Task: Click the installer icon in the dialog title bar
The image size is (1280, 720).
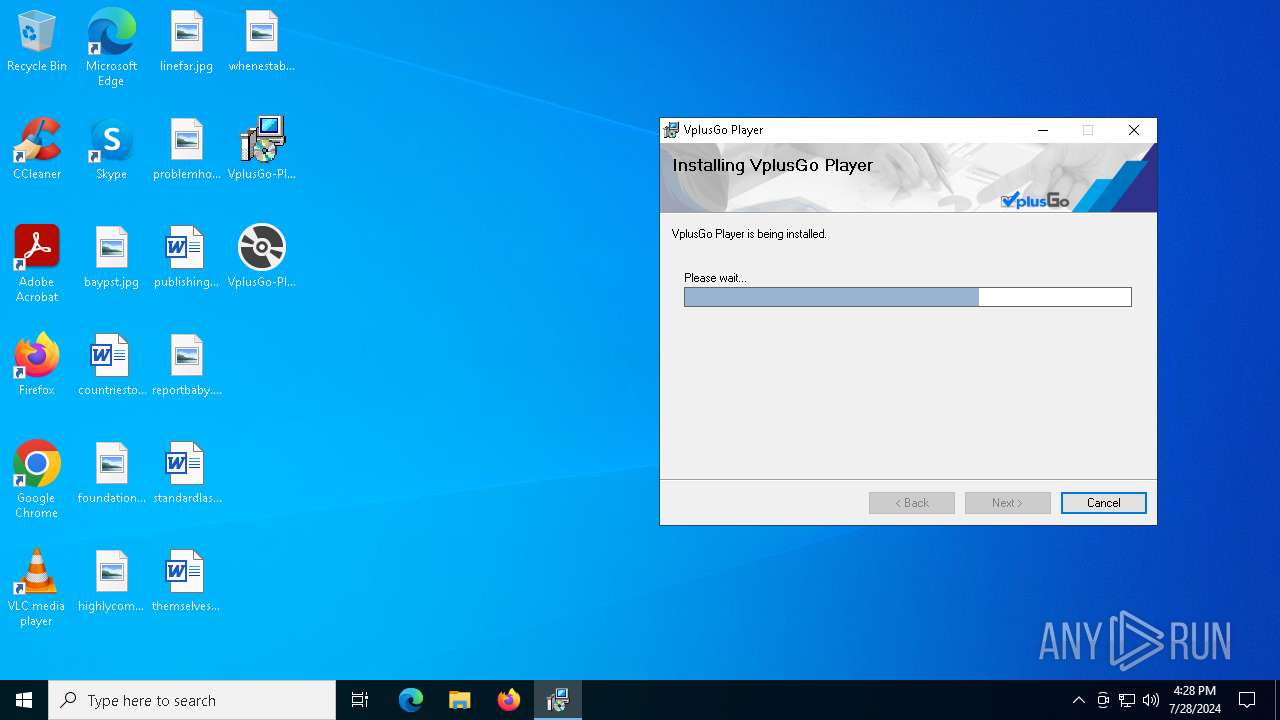Action: 671,130
